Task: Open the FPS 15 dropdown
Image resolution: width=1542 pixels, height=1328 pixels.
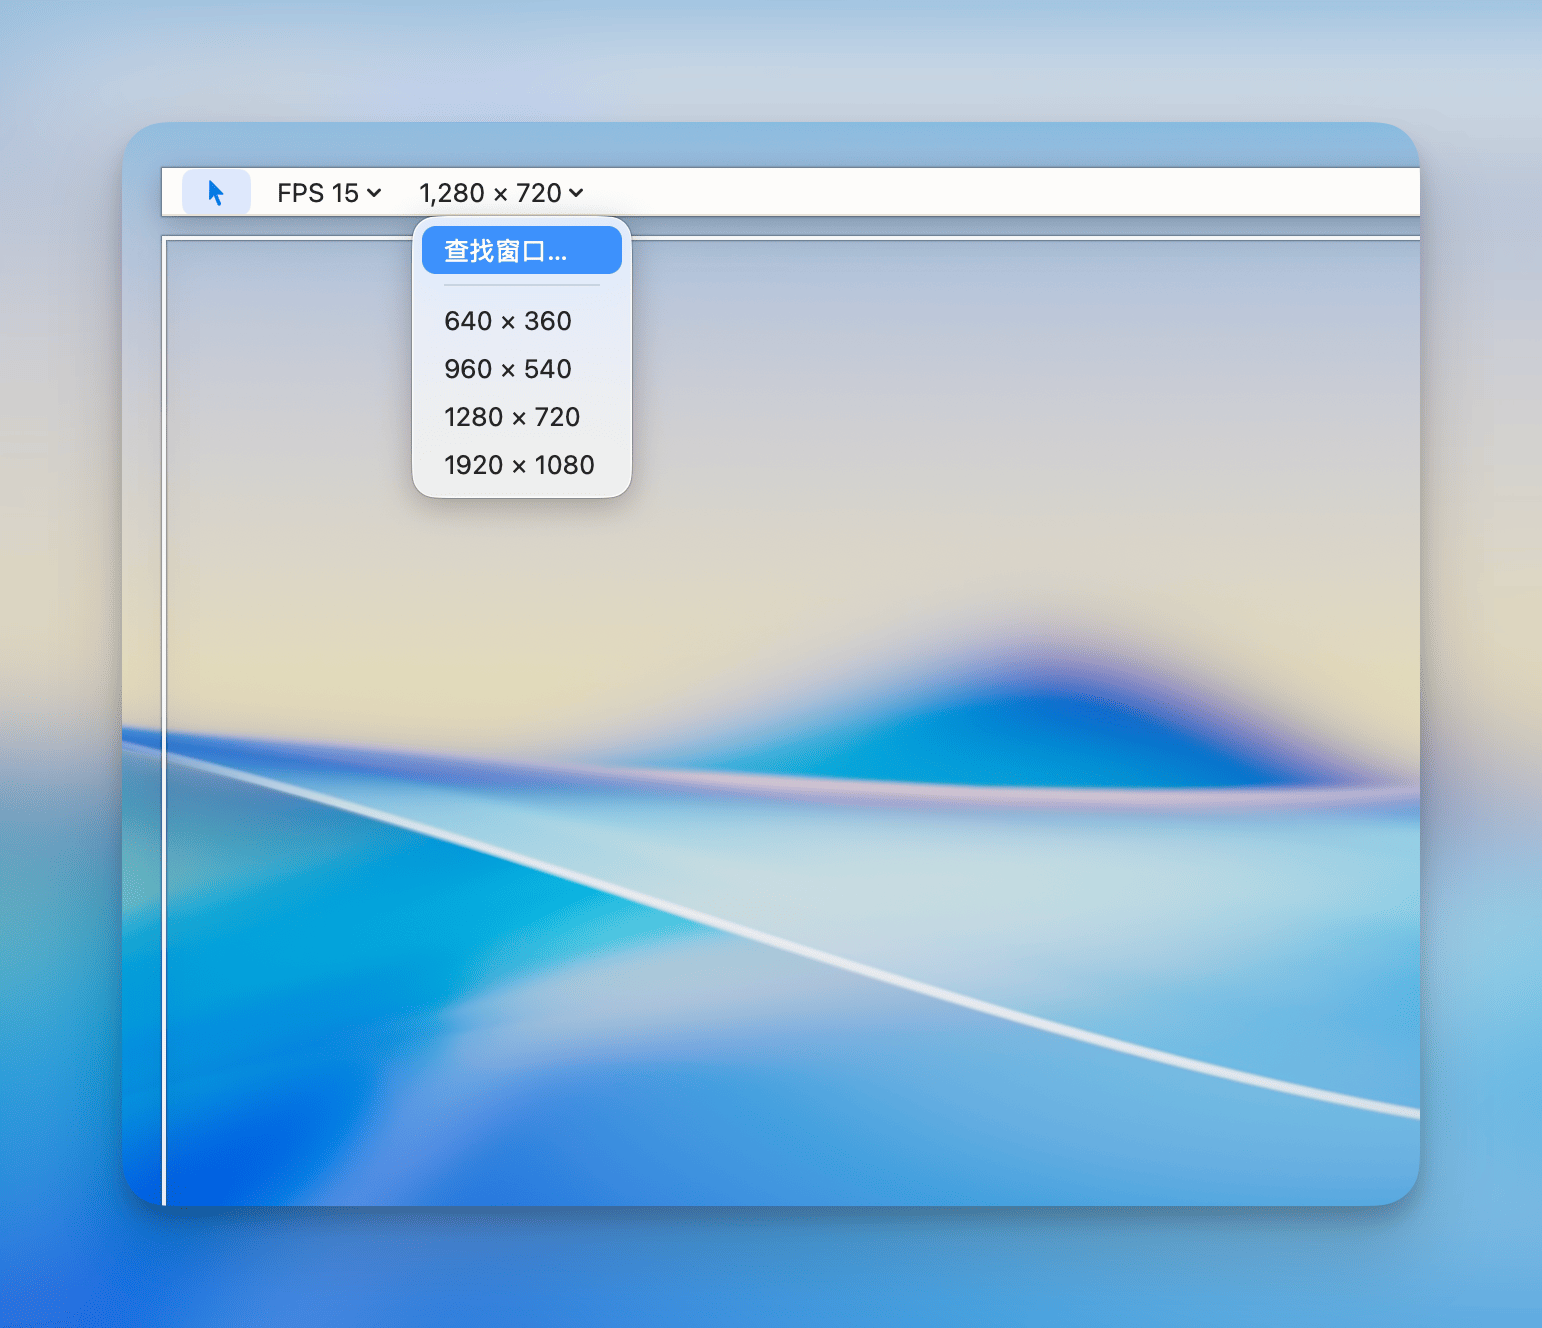Action: pyautogui.click(x=329, y=193)
